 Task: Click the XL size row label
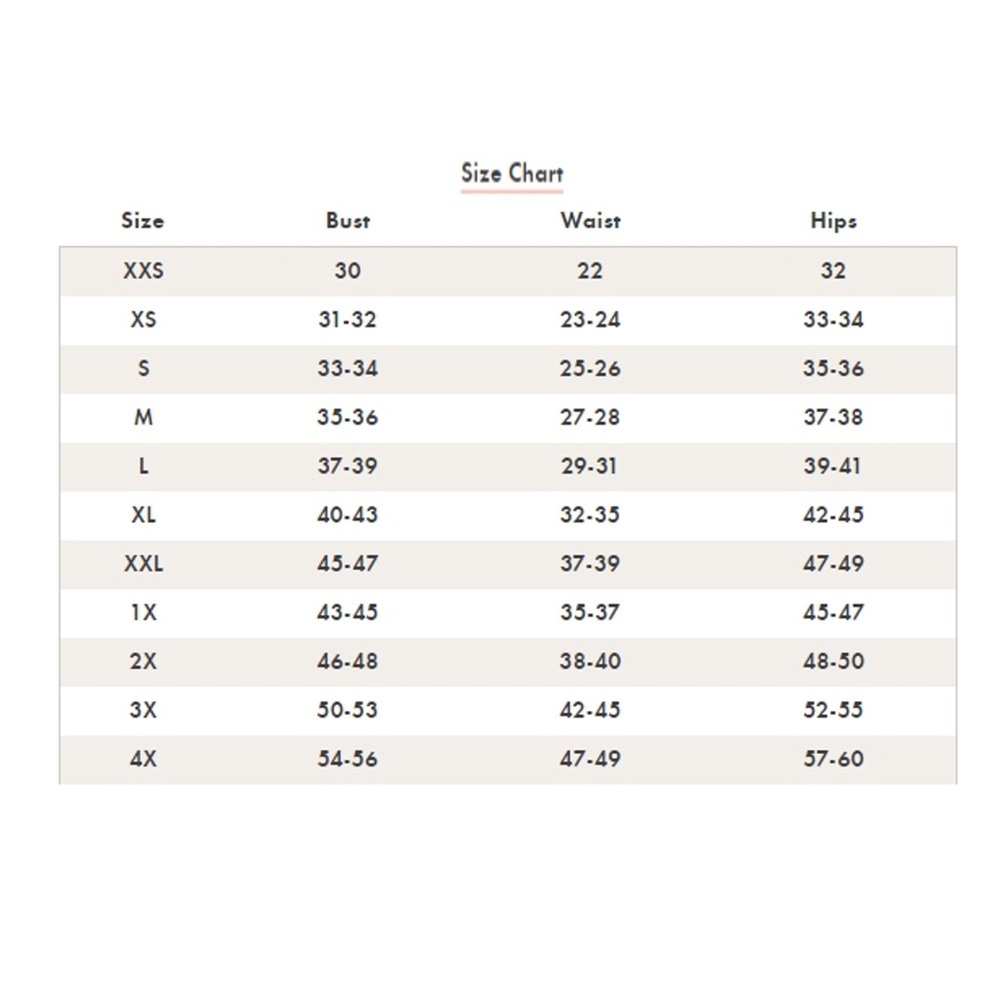coord(143,515)
